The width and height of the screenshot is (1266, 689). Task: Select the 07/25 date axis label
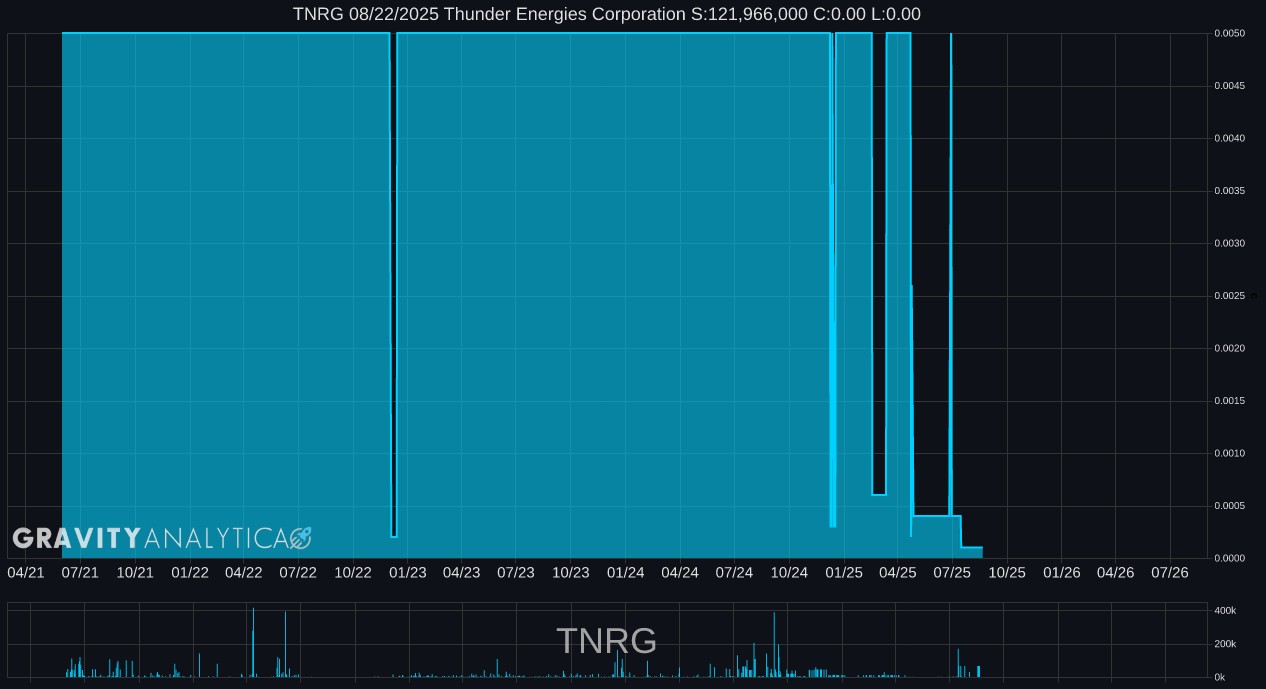pos(952,572)
